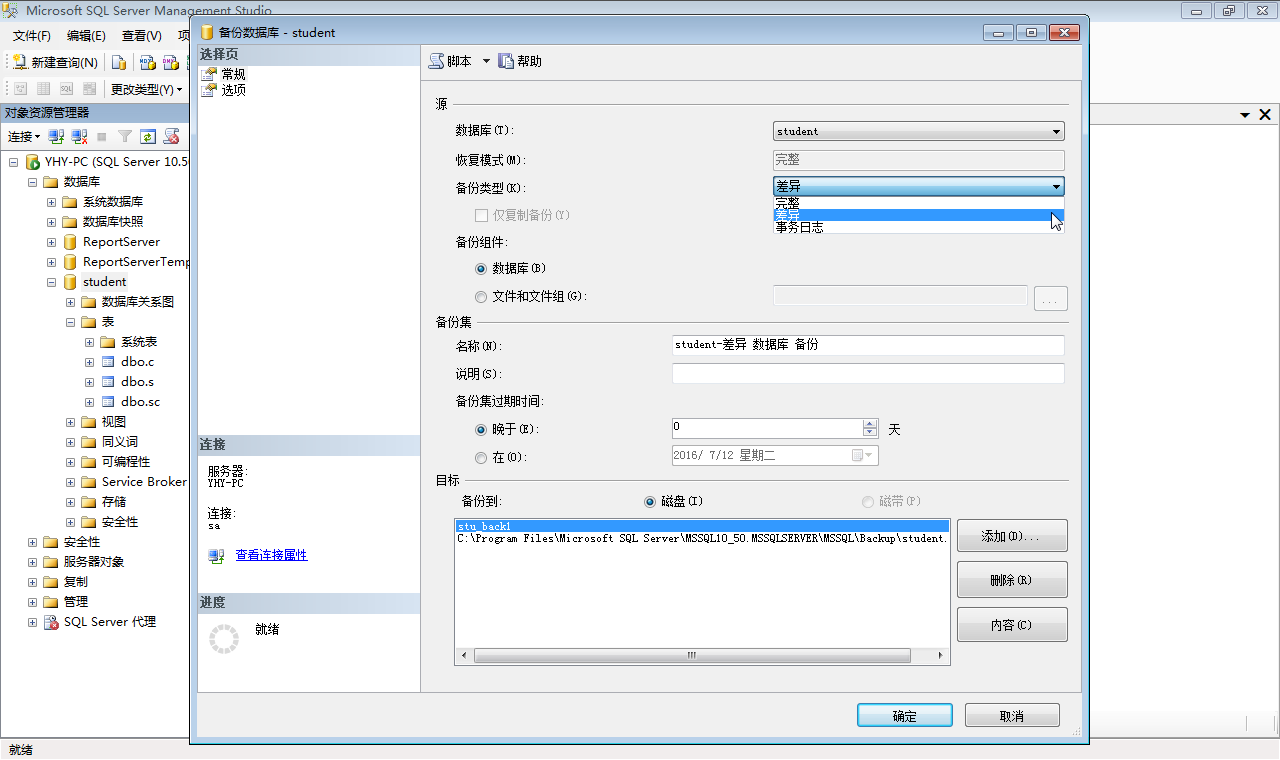Expand the 系统数据库 folder node
The image size is (1280, 760).
point(52,202)
